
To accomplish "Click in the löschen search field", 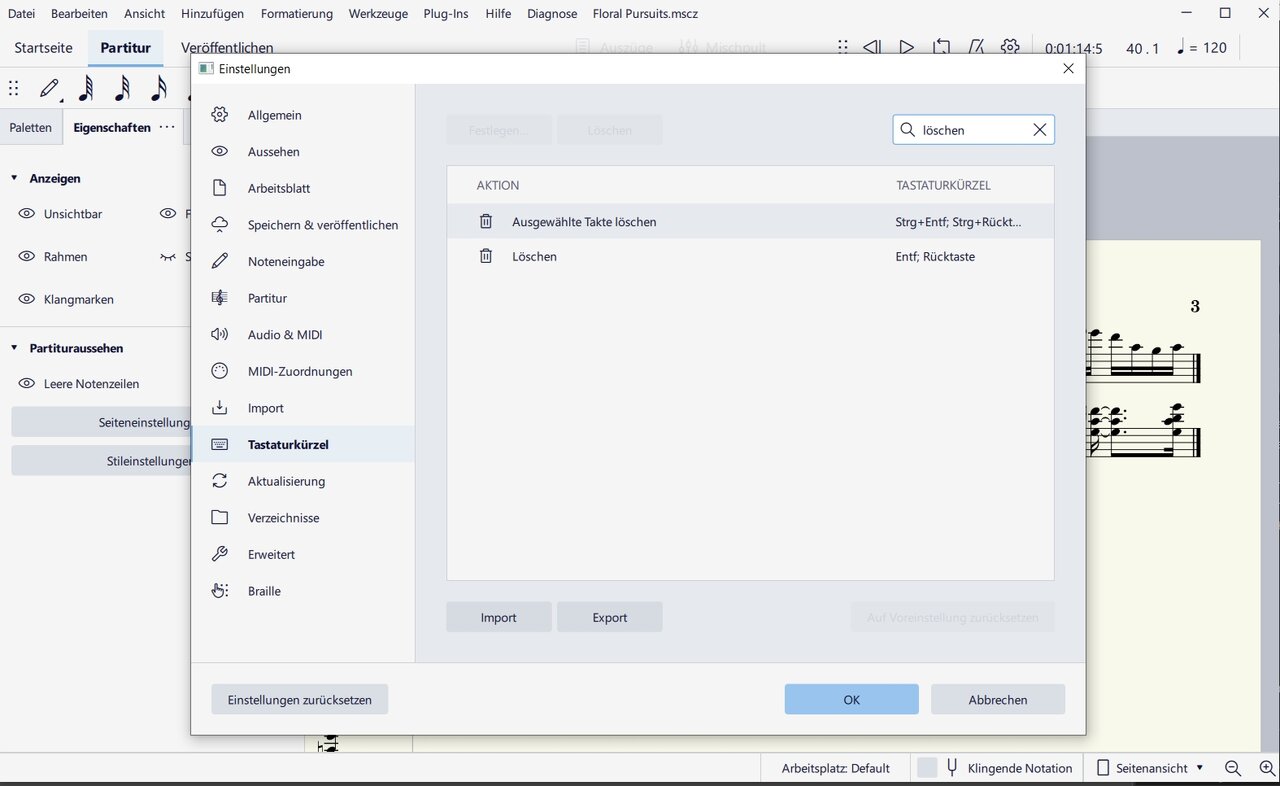I will pos(970,130).
